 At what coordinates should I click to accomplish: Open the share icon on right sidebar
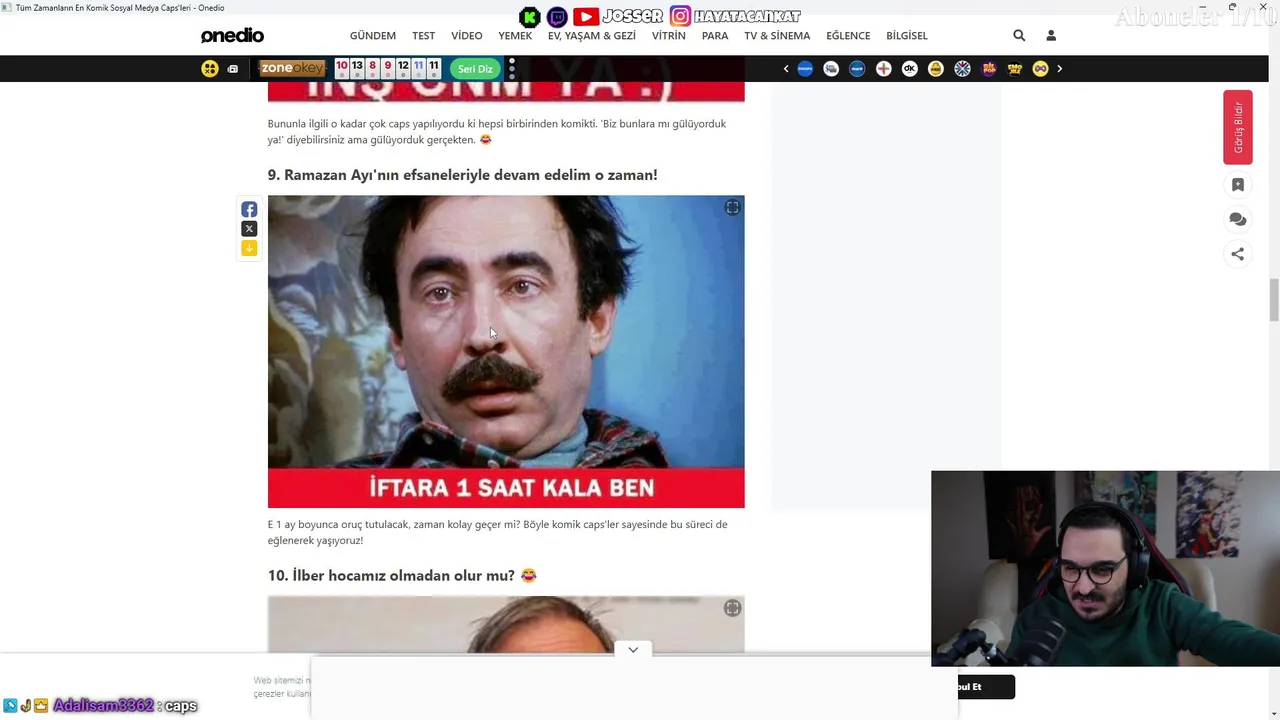tap(1238, 254)
